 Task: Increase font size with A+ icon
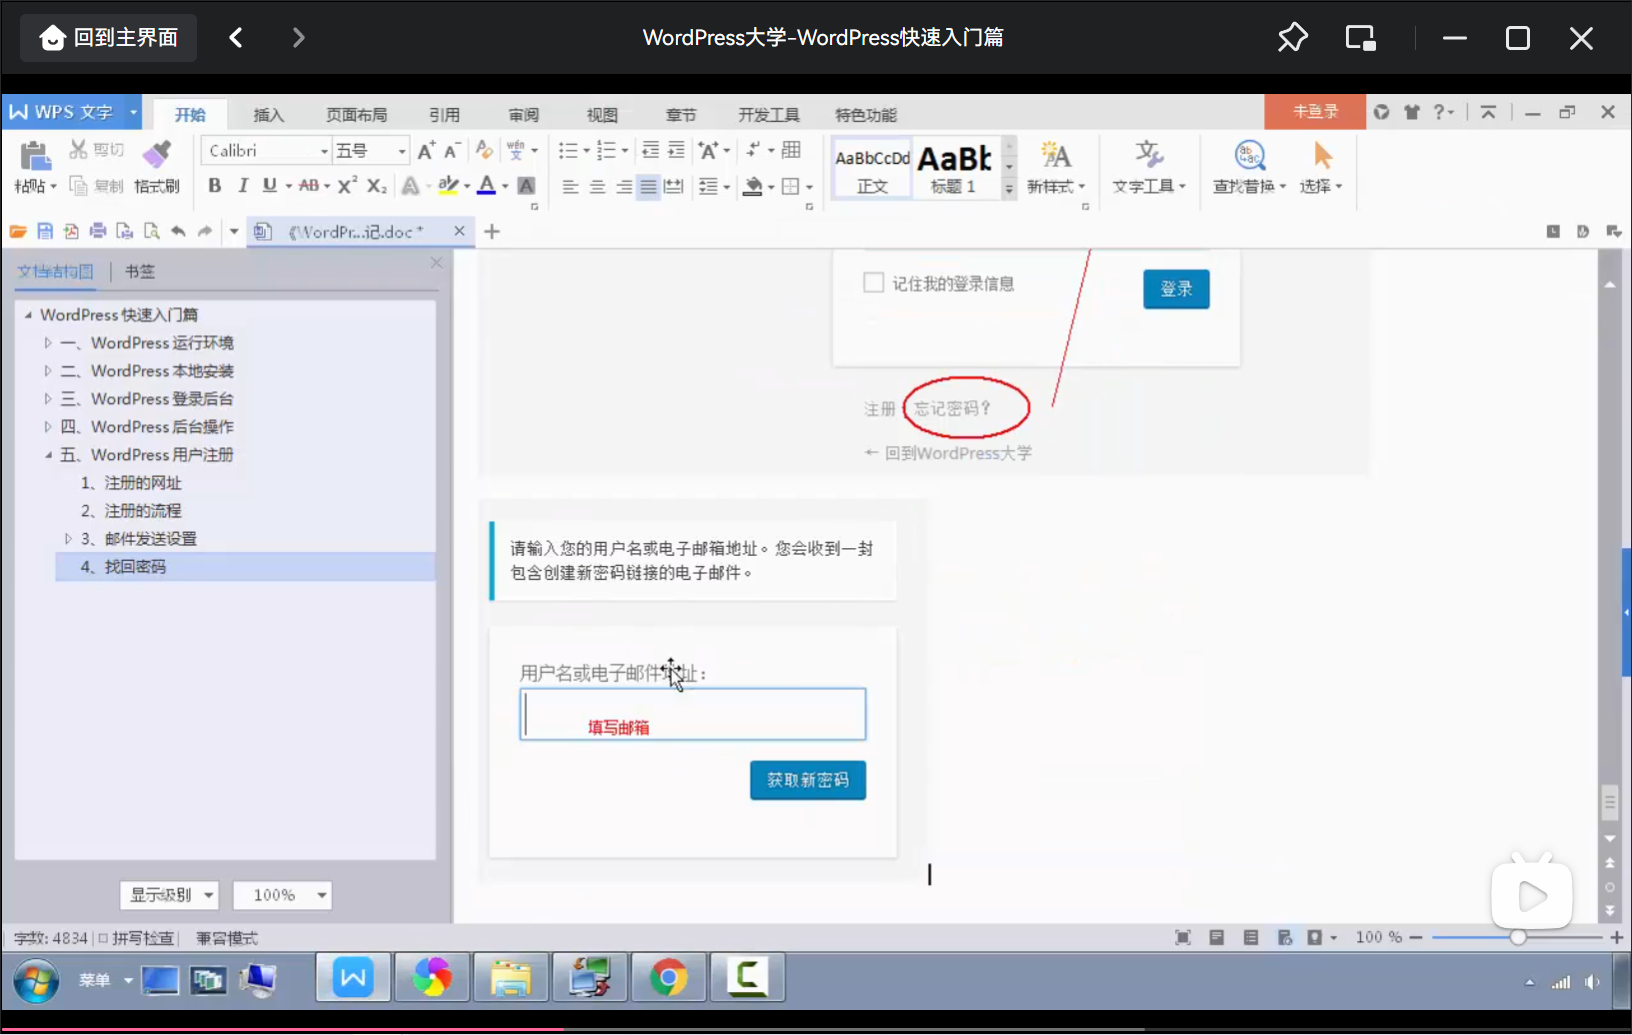(x=426, y=150)
